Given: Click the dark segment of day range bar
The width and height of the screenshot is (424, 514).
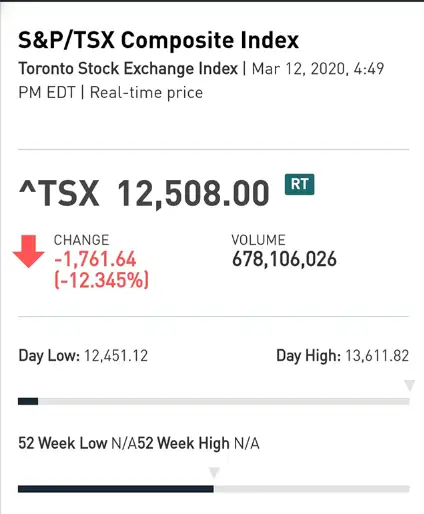Looking at the screenshot, I should pos(28,401).
